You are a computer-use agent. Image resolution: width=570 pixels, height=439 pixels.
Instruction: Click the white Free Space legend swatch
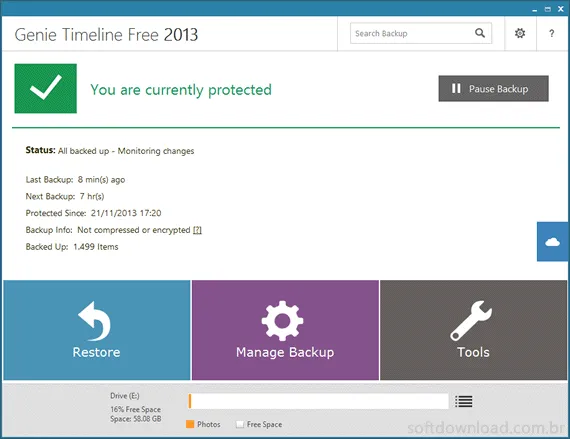(x=240, y=424)
